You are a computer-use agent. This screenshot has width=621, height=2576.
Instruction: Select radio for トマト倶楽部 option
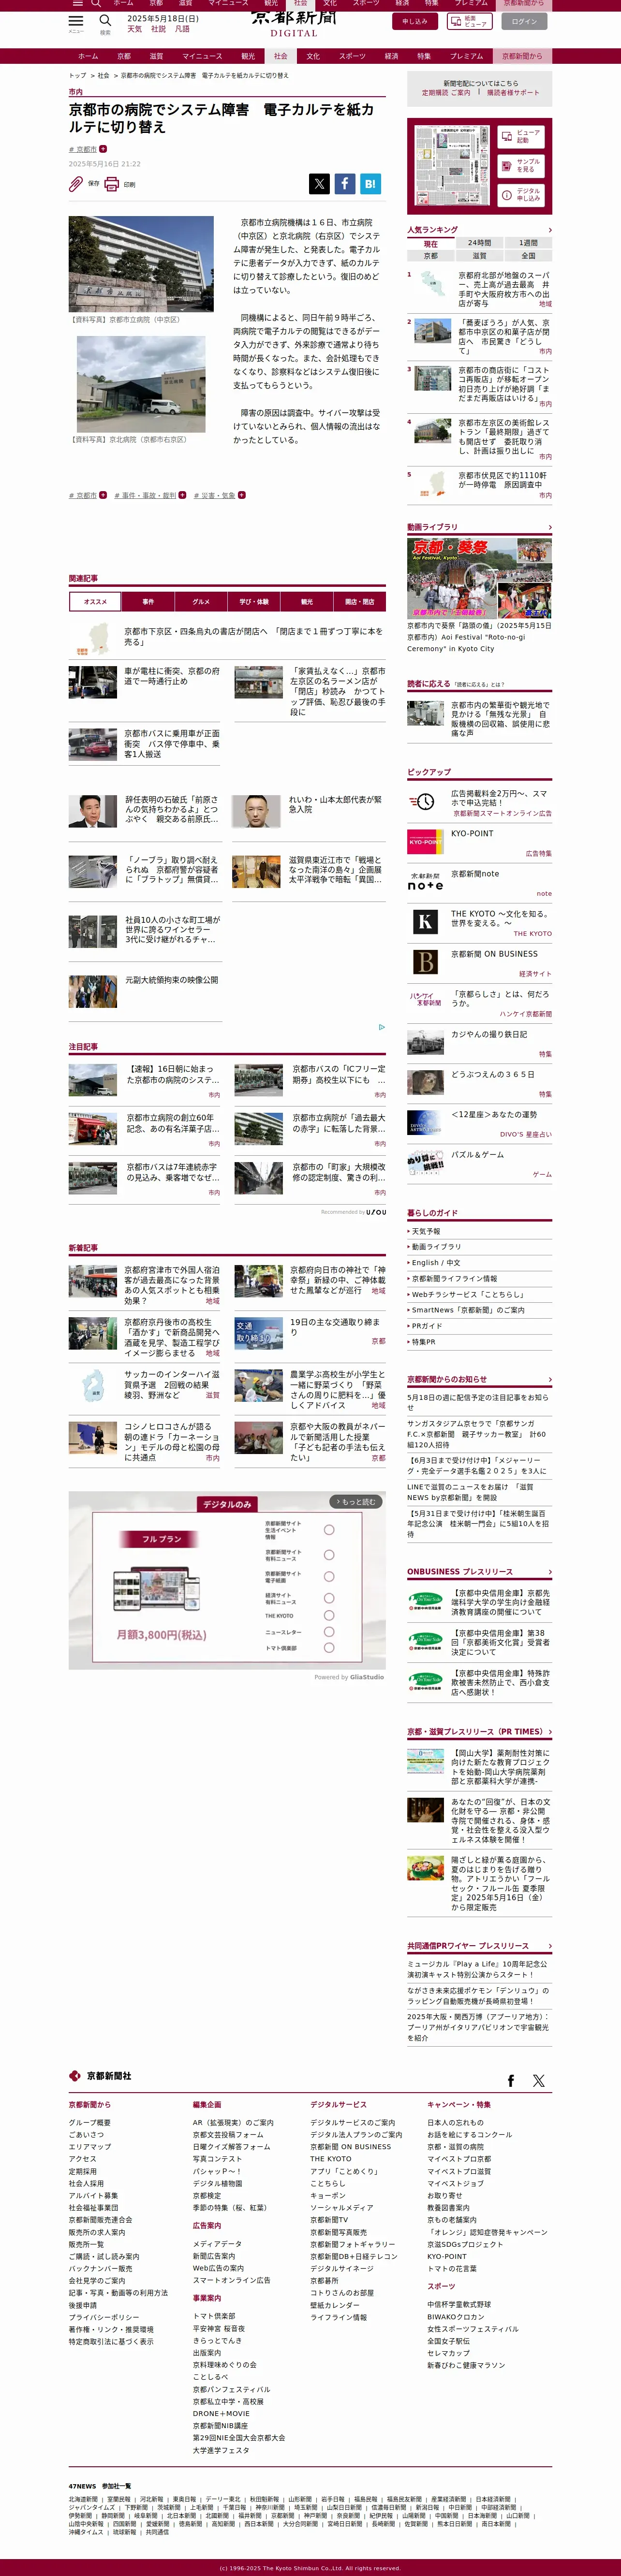pos(329,1647)
